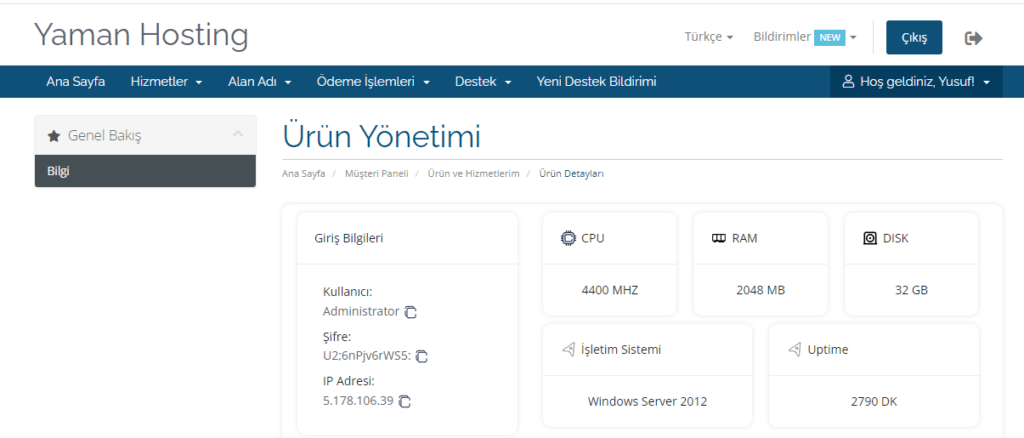Click the İşletim Sistemi paper-plane icon
The image size is (1024, 438).
click(x=568, y=349)
